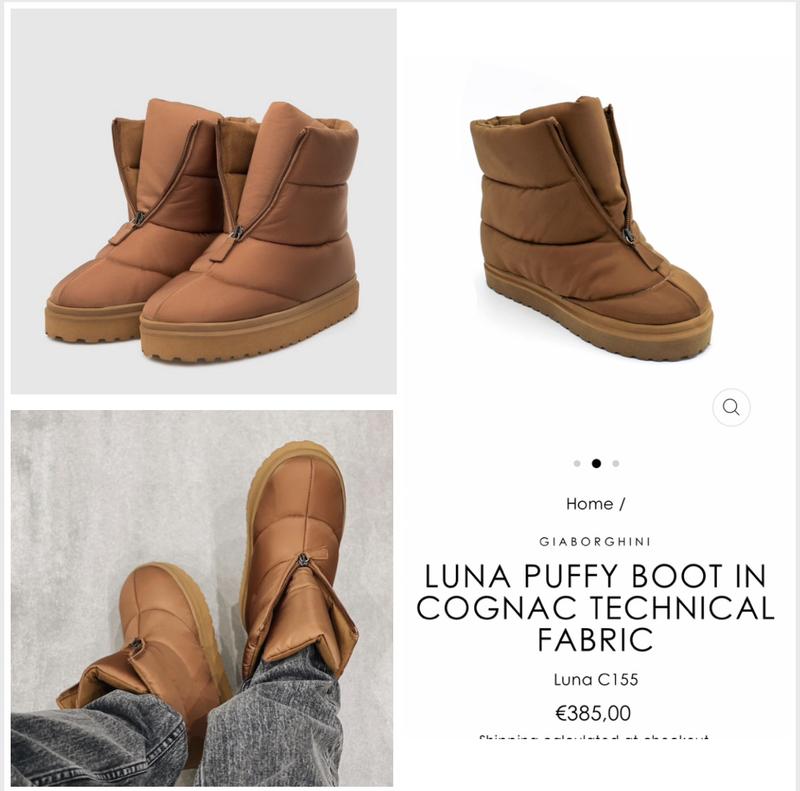Screen dimensions: 800x791
Task: Click the zipper pull on single boot image
Action: tap(628, 236)
